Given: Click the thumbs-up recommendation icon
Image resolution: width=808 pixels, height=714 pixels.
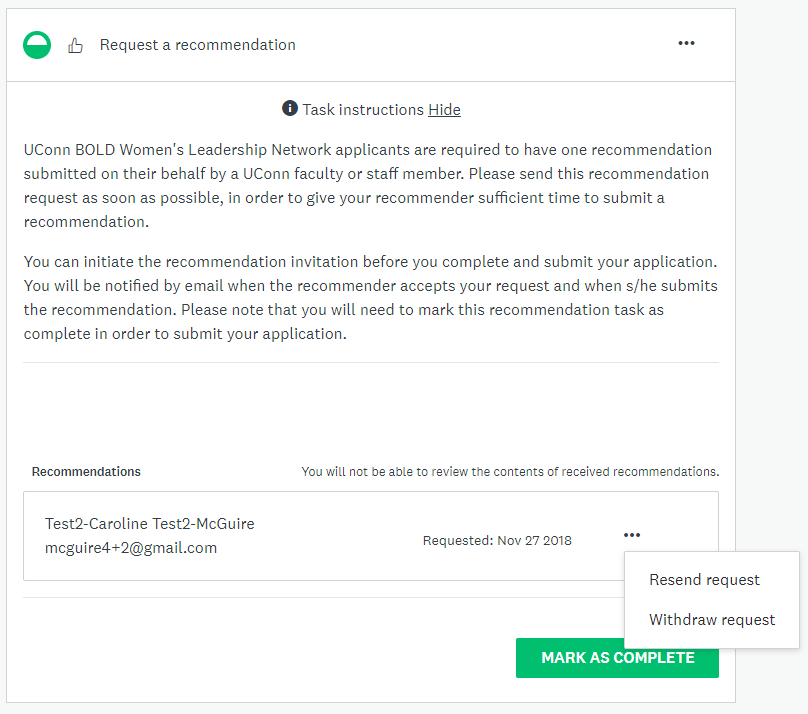Looking at the screenshot, I should coord(75,45).
